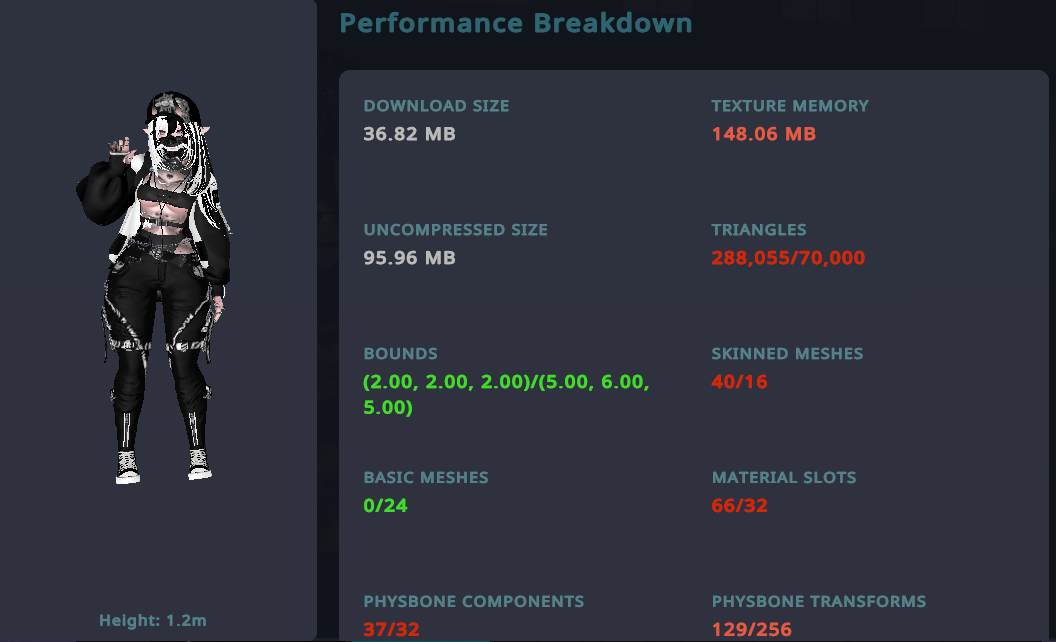Select the Height 1.2m label
This screenshot has height=642, width=1056.
pyautogui.click(x=153, y=620)
